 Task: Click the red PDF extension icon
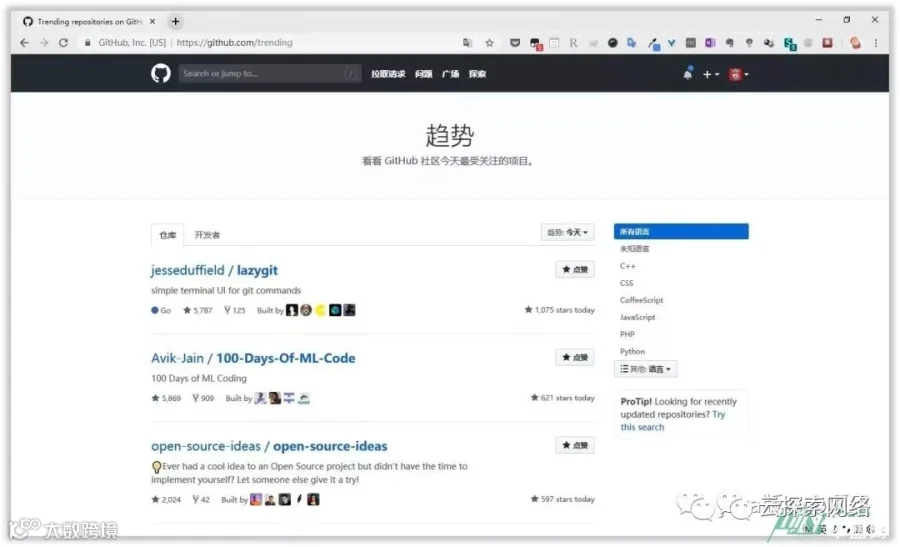click(827, 42)
